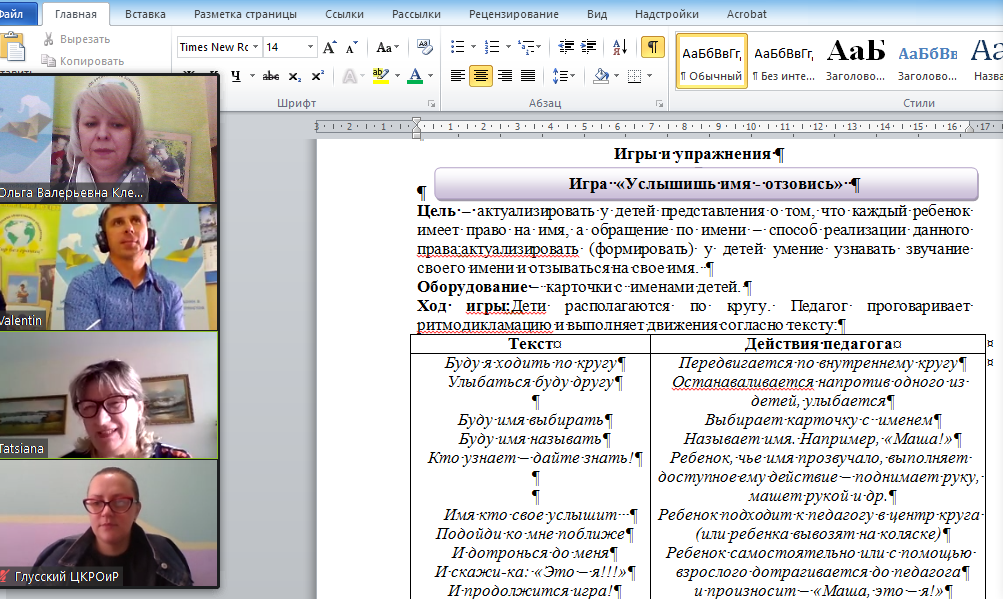Increase font size with the grow button

pos(329,47)
